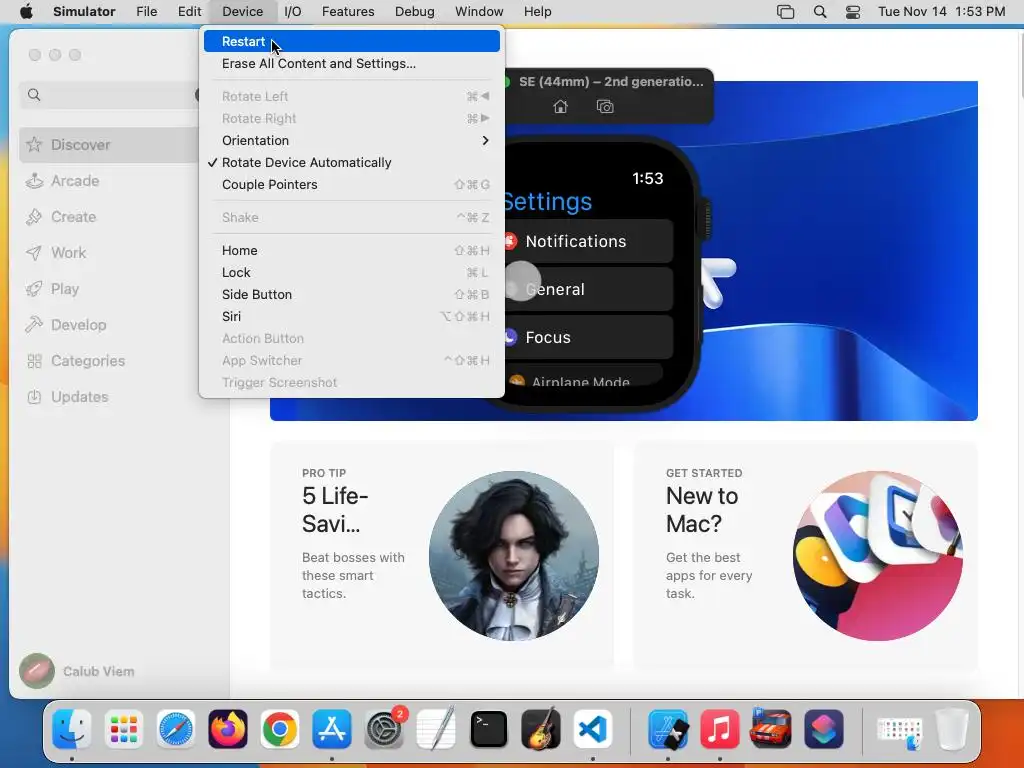Open Safari from the Dock
The image size is (1024, 768).
[x=176, y=728]
